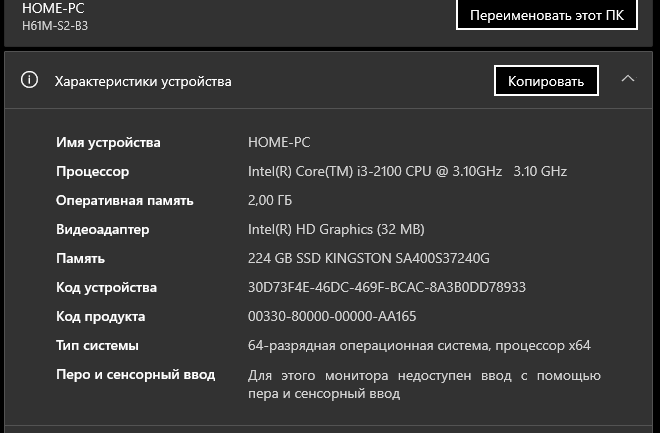Click the Процессор label
This screenshot has height=433, width=660.
[92, 171]
